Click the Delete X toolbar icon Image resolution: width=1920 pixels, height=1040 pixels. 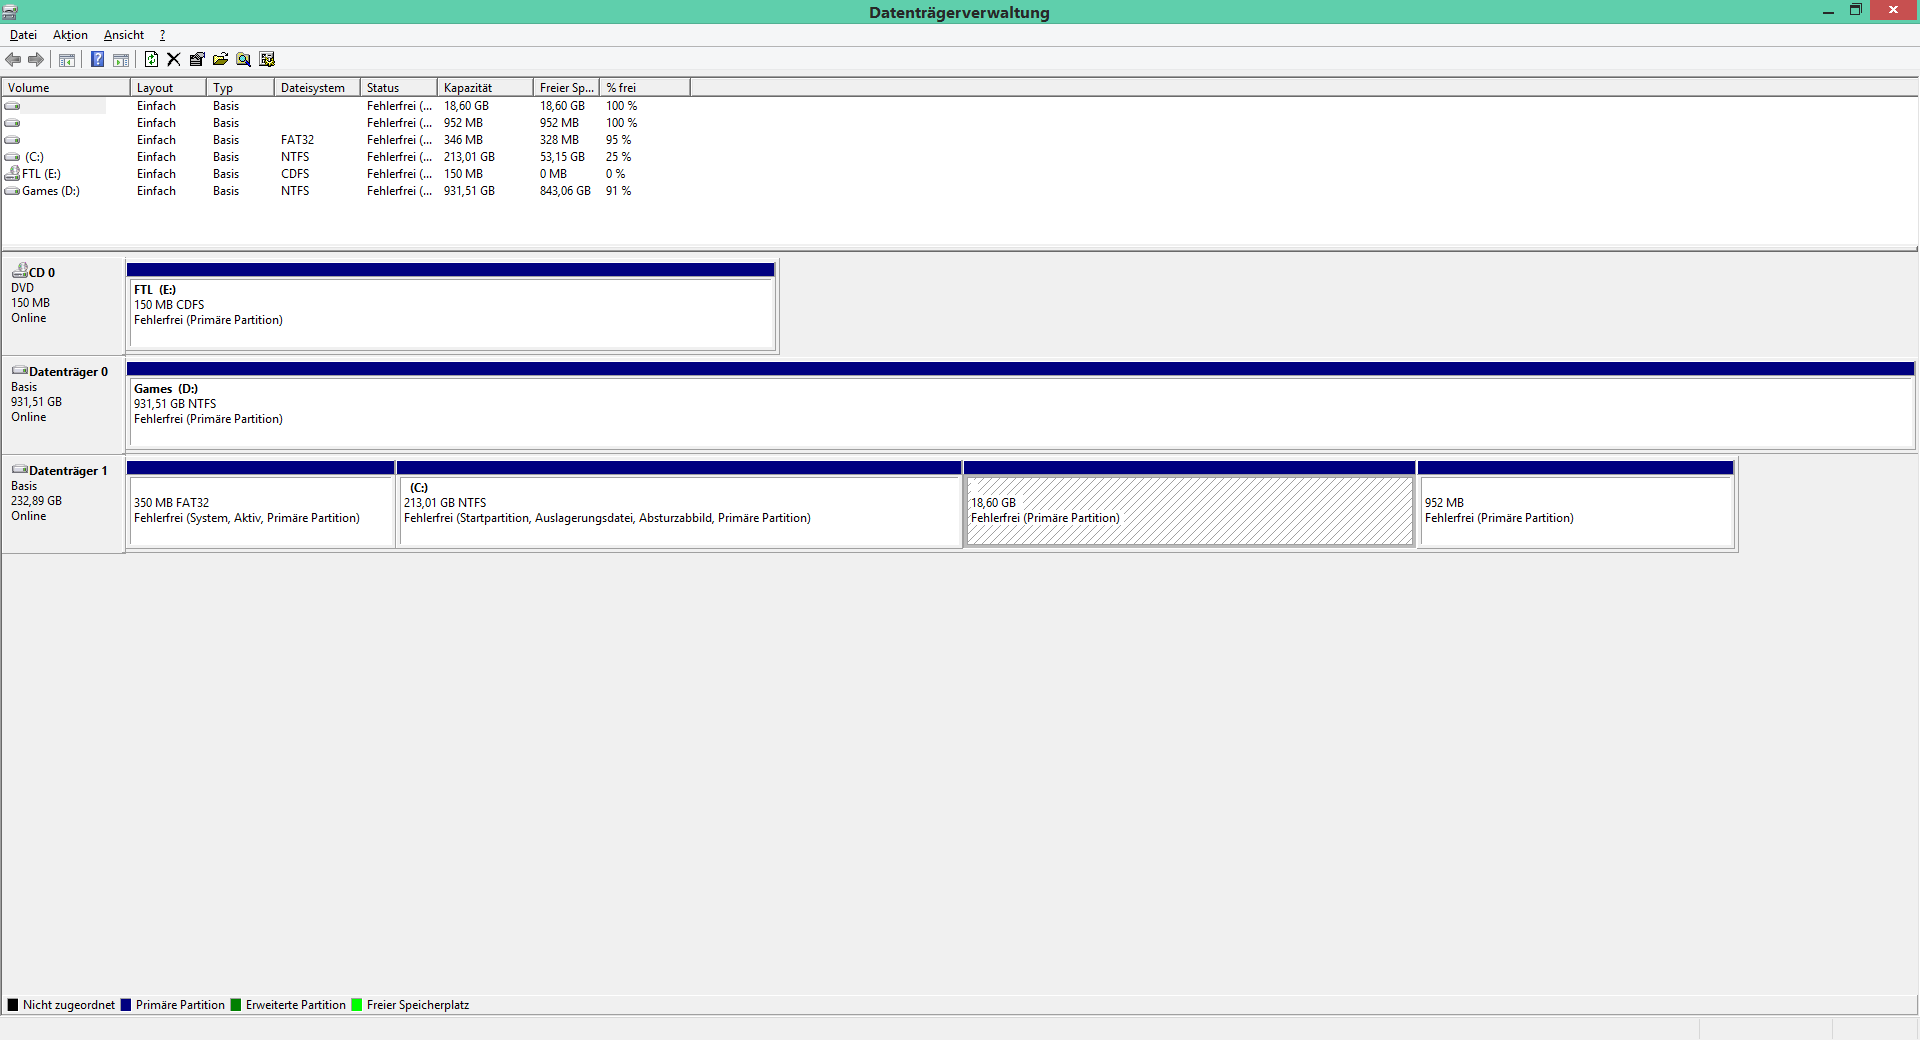tap(174, 60)
